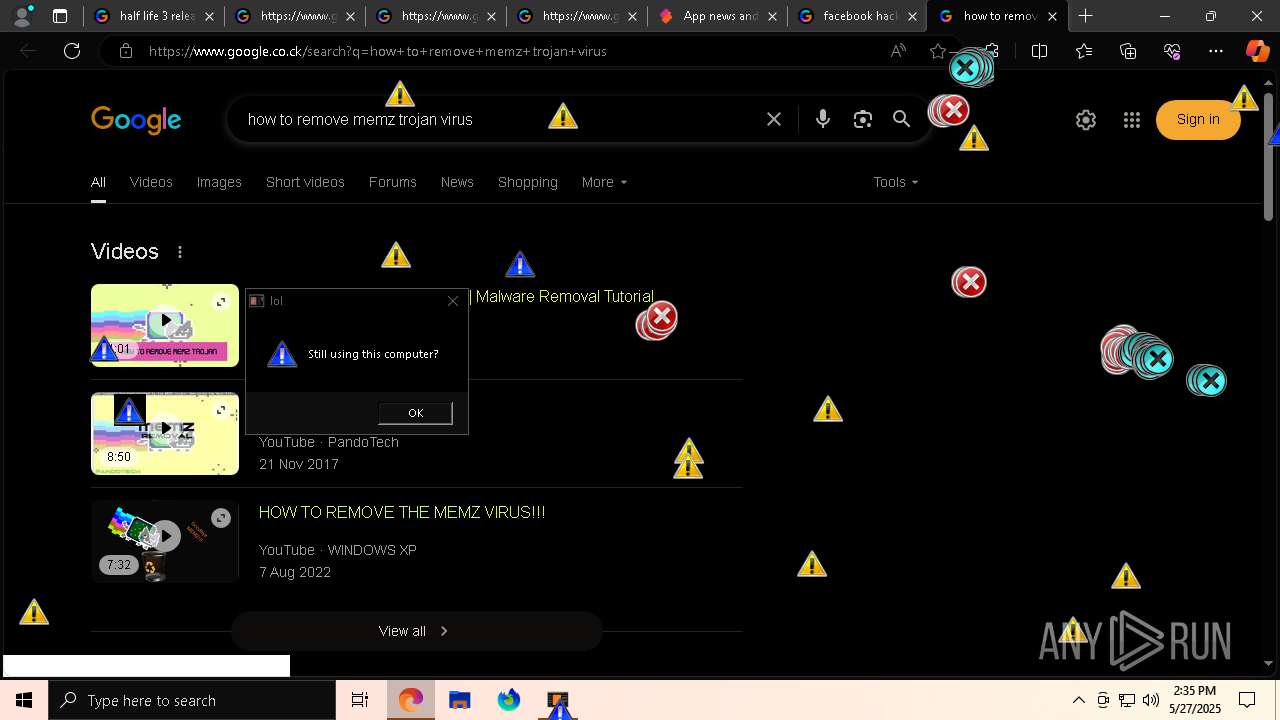This screenshot has width=1280, height=720.
Task: Start voice search with the microphone icon
Action: [x=822, y=119]
